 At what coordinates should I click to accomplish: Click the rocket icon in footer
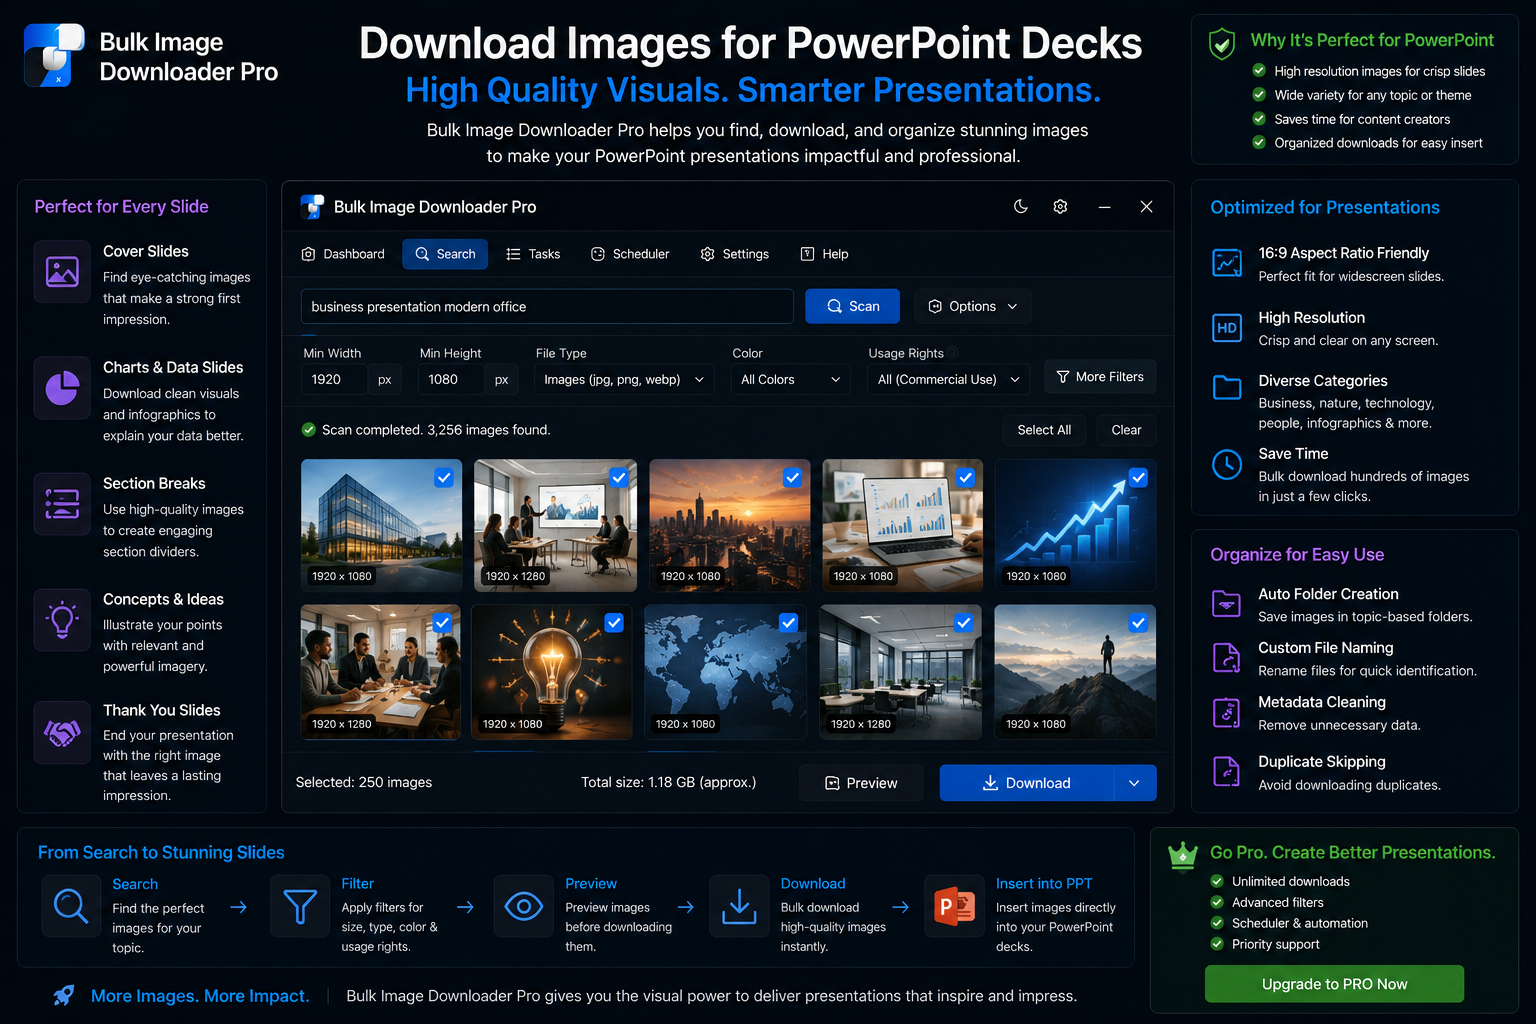click(63, 995)
